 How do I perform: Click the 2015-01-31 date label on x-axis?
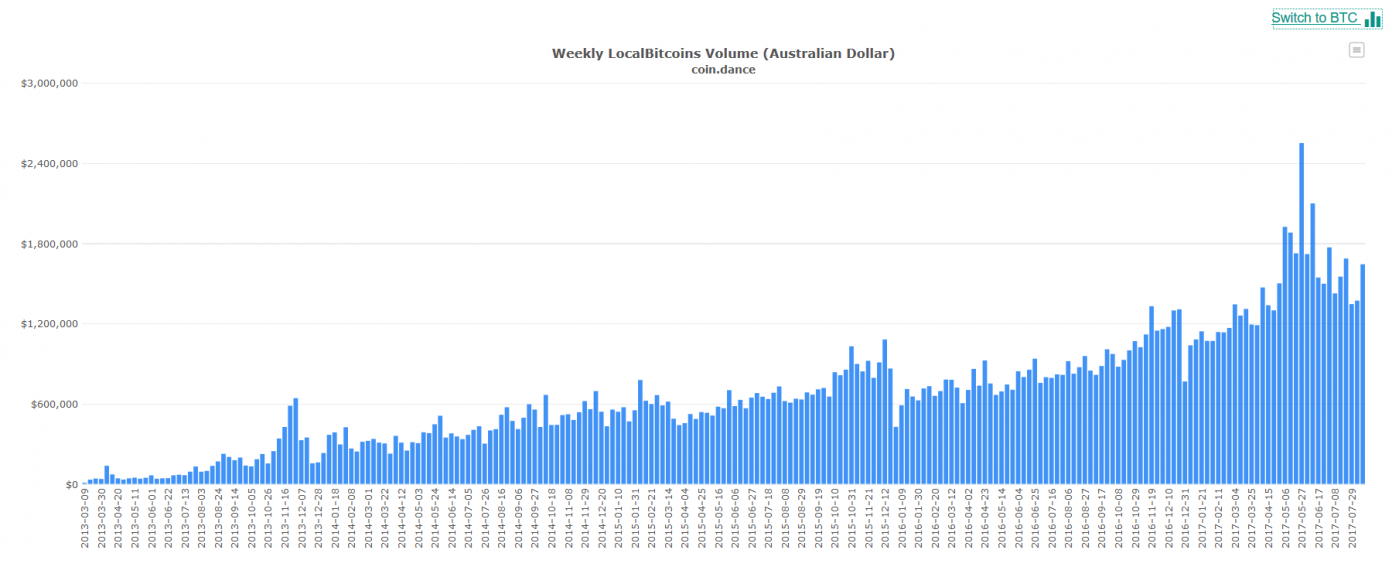point(635,518)
